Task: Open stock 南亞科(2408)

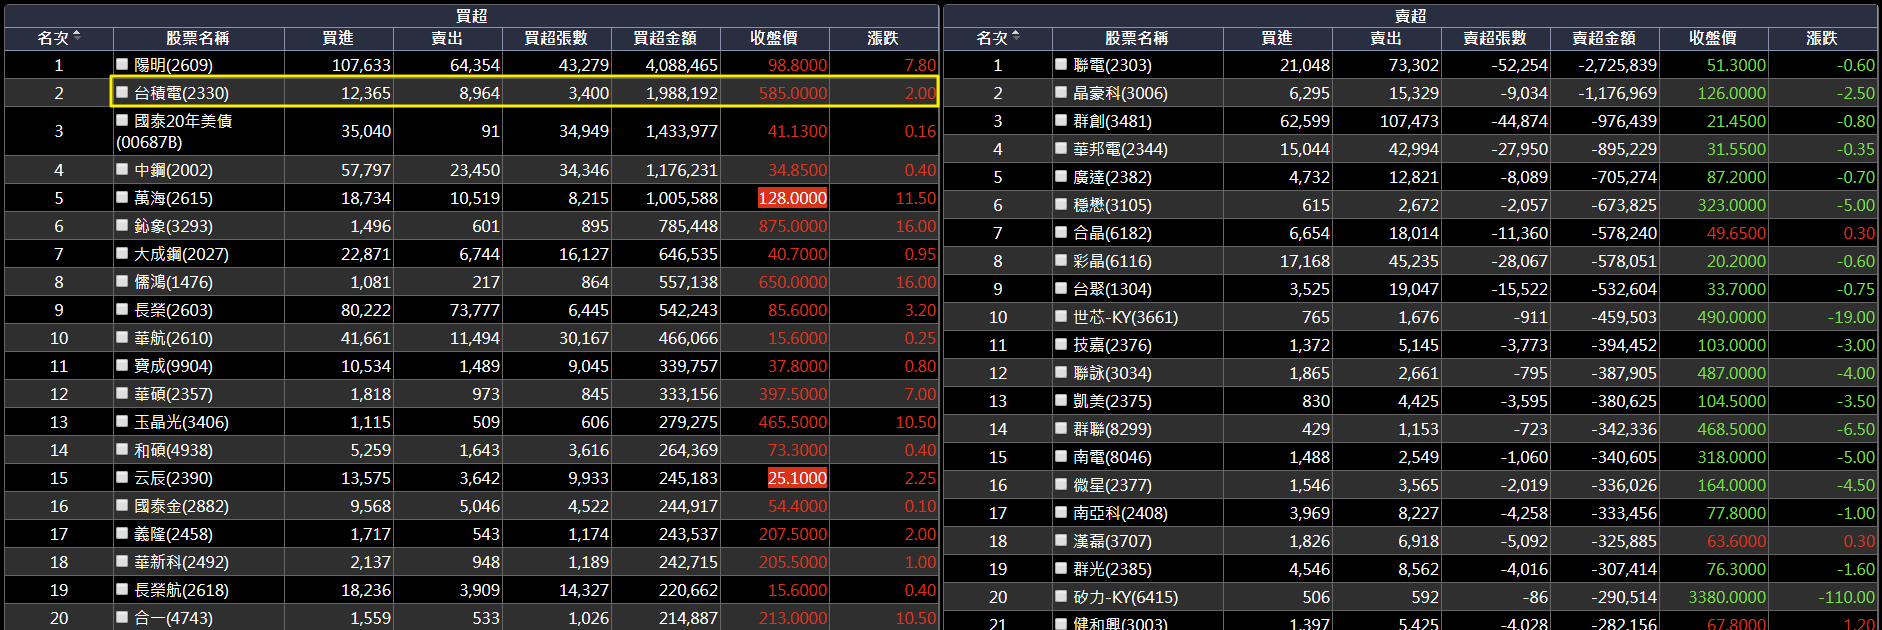Action: 1121,513
